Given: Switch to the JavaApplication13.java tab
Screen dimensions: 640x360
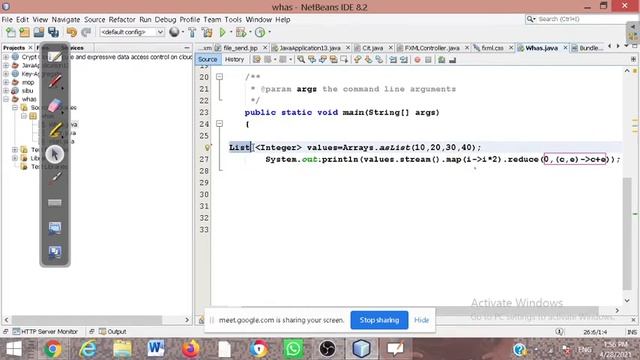Looking at the screenshot, I should coord(310,48).
